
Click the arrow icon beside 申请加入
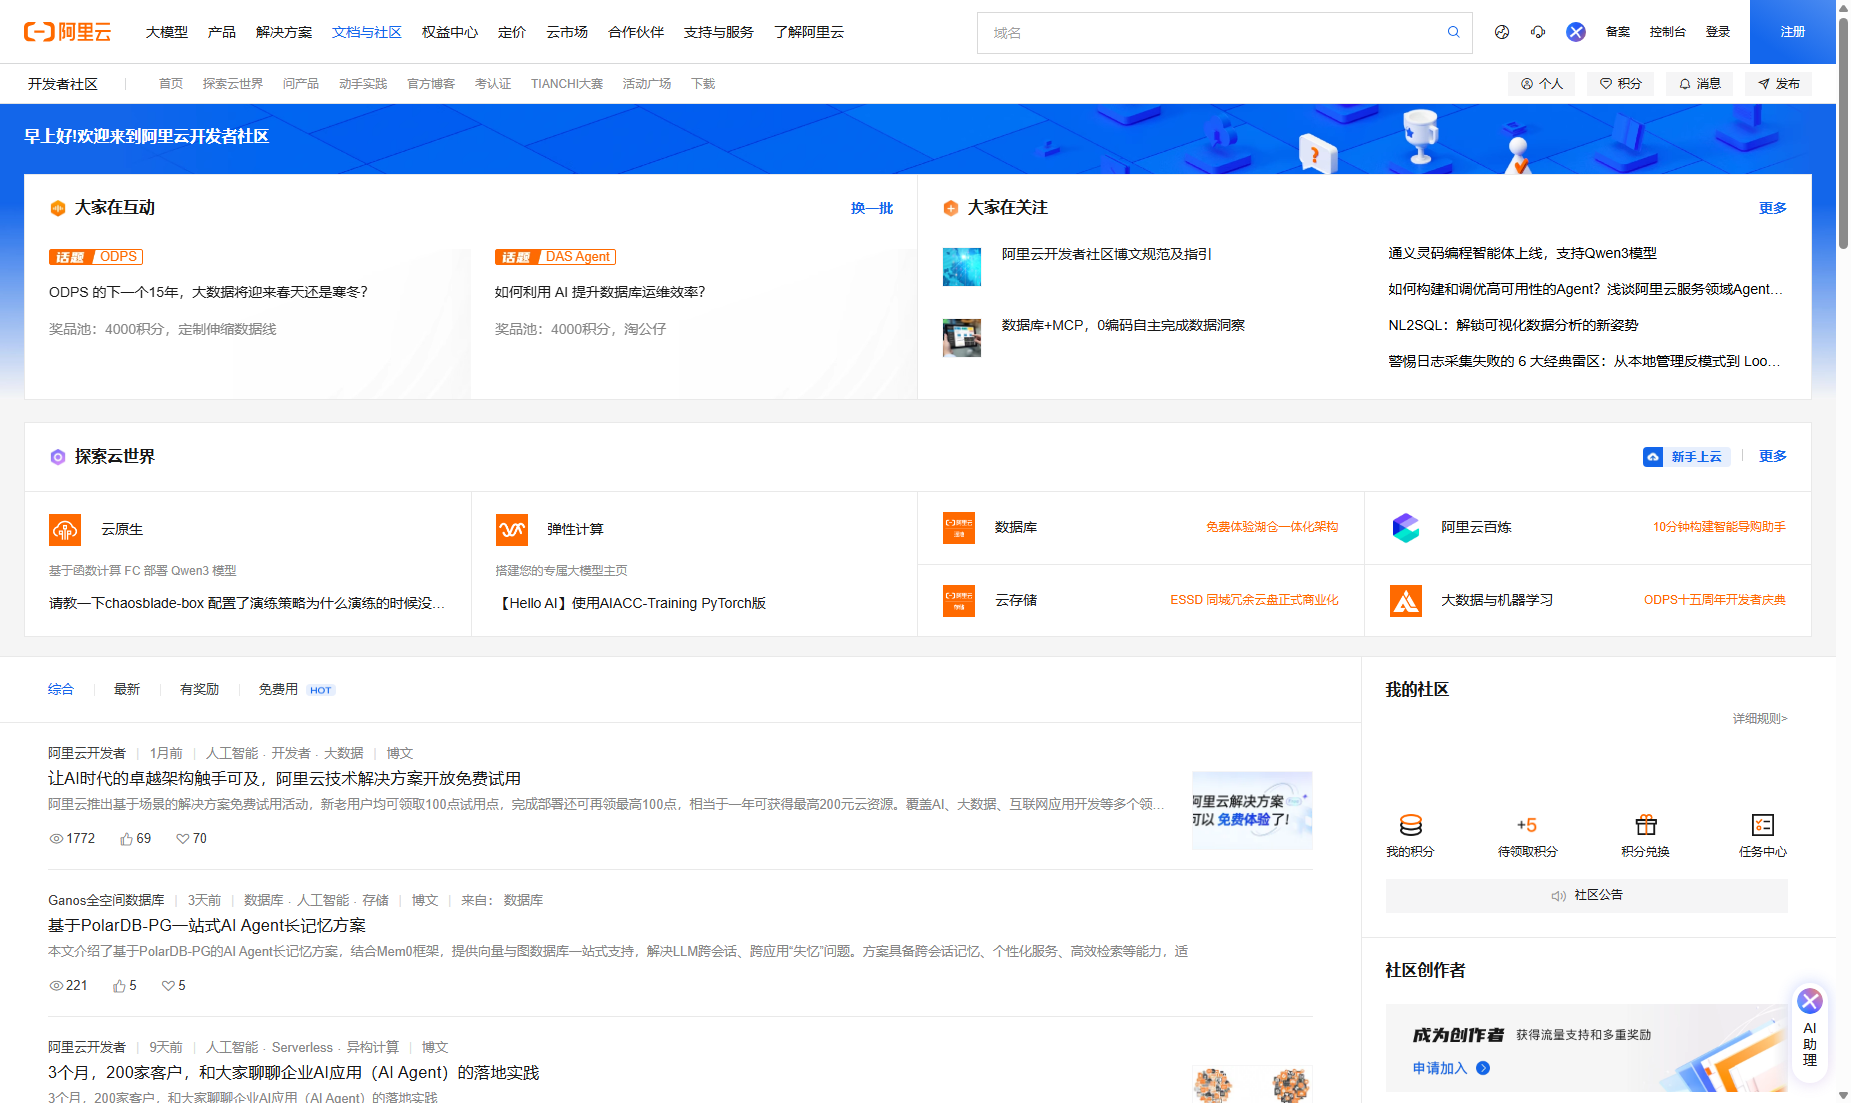1483,1068
